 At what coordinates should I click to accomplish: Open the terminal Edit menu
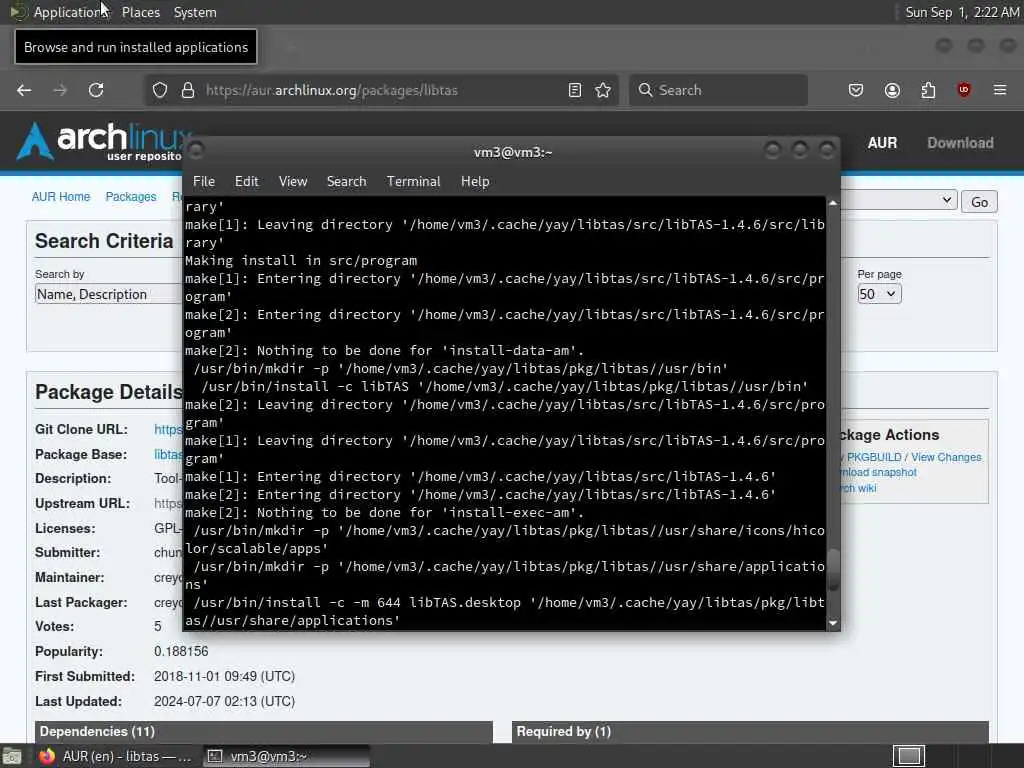coord(246,182)
